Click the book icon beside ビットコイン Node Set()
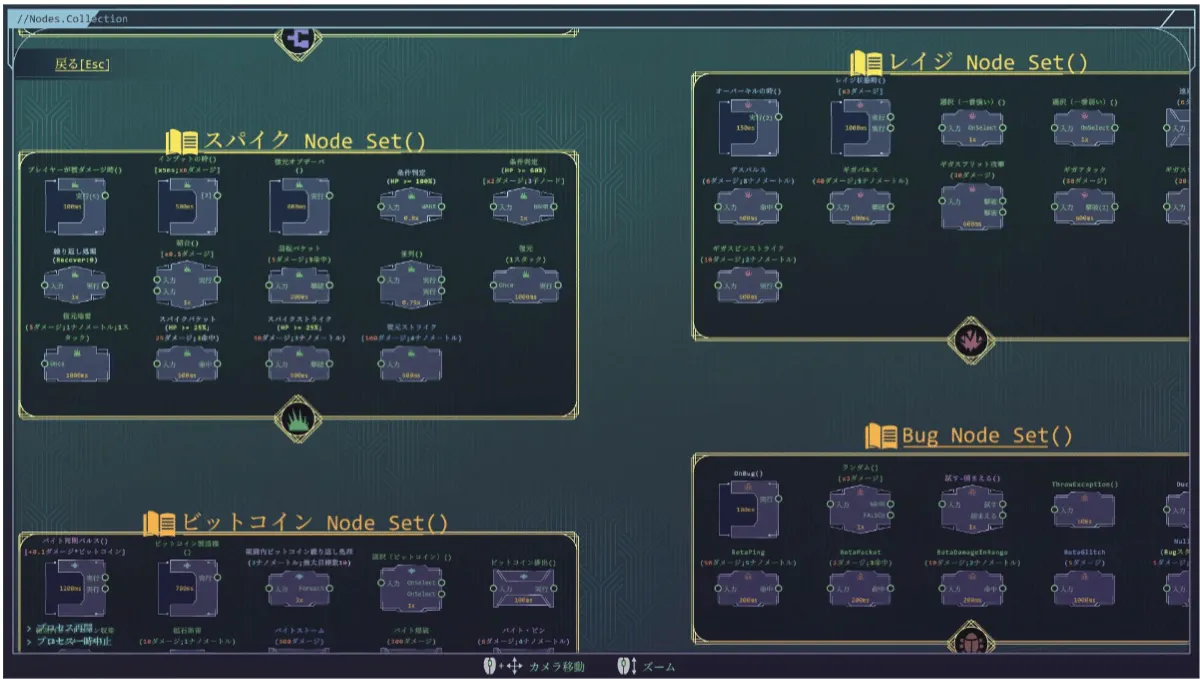Viewport: 1200px width, 679px height. click(159, 523)
